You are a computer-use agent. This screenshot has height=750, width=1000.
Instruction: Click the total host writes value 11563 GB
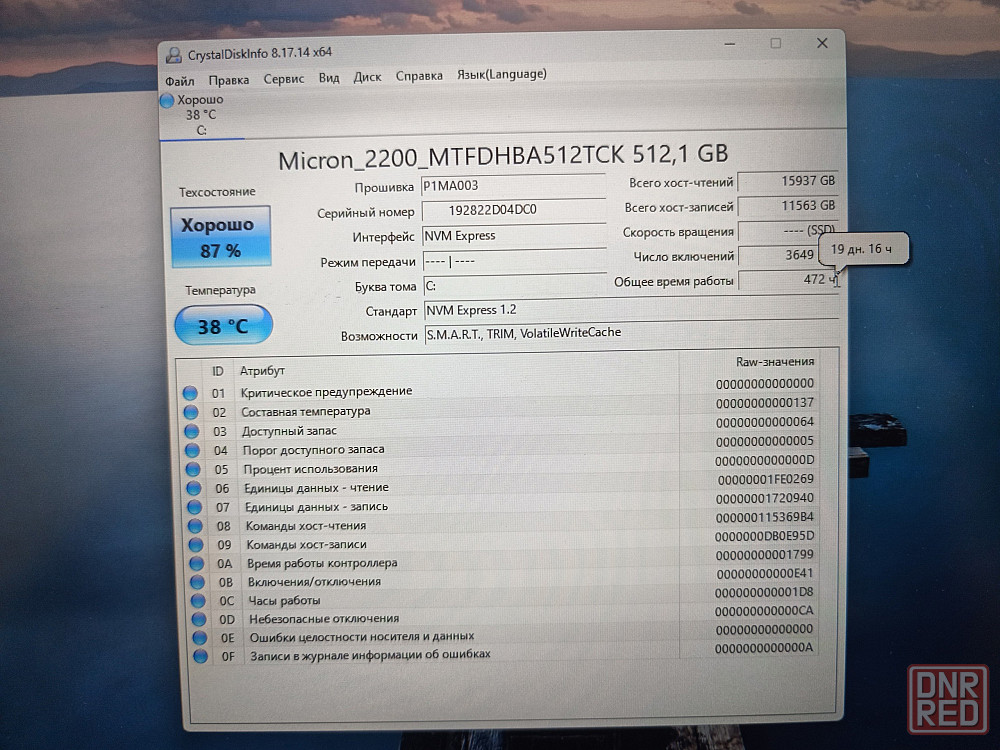click(788, 206)
